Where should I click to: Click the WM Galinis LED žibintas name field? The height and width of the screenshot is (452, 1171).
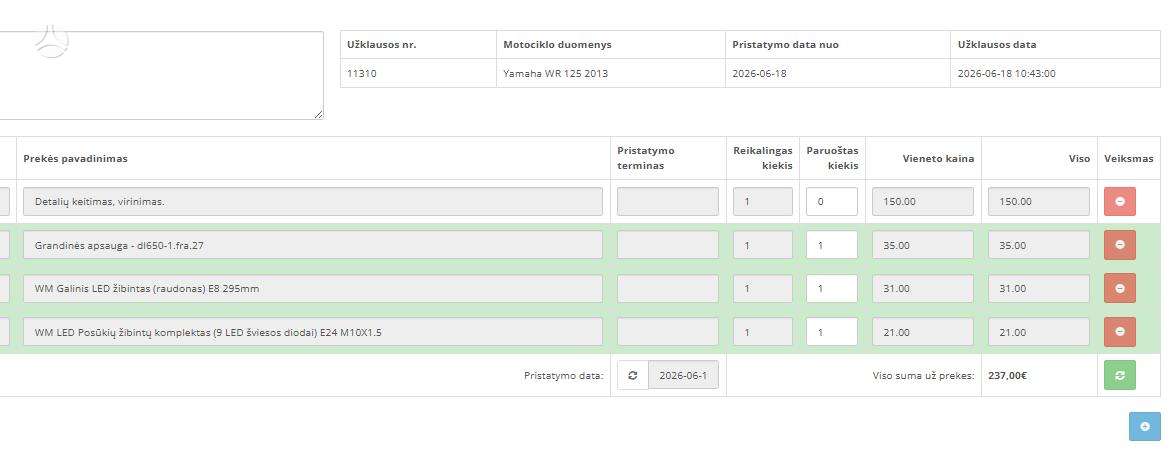point(313,288)
